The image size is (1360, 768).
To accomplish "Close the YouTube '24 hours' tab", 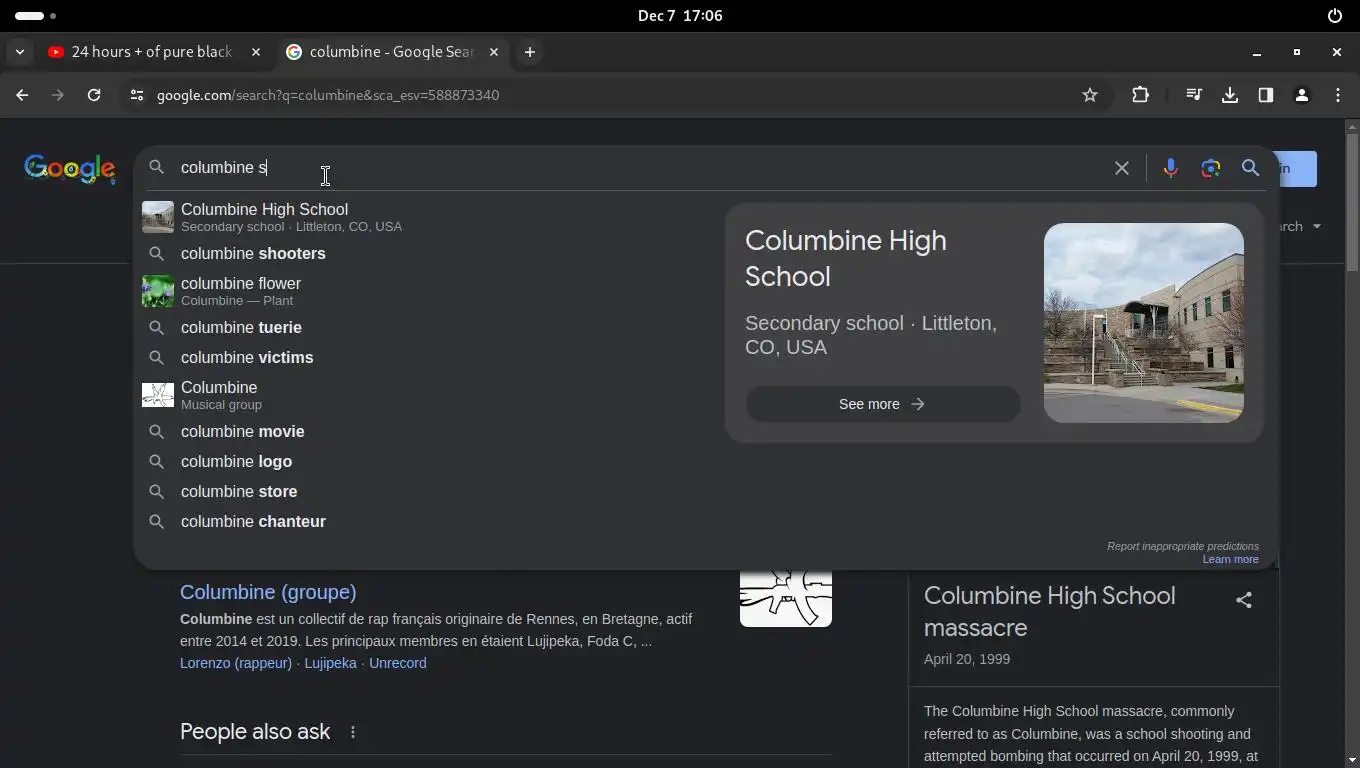I will click(x=256, y=52).
